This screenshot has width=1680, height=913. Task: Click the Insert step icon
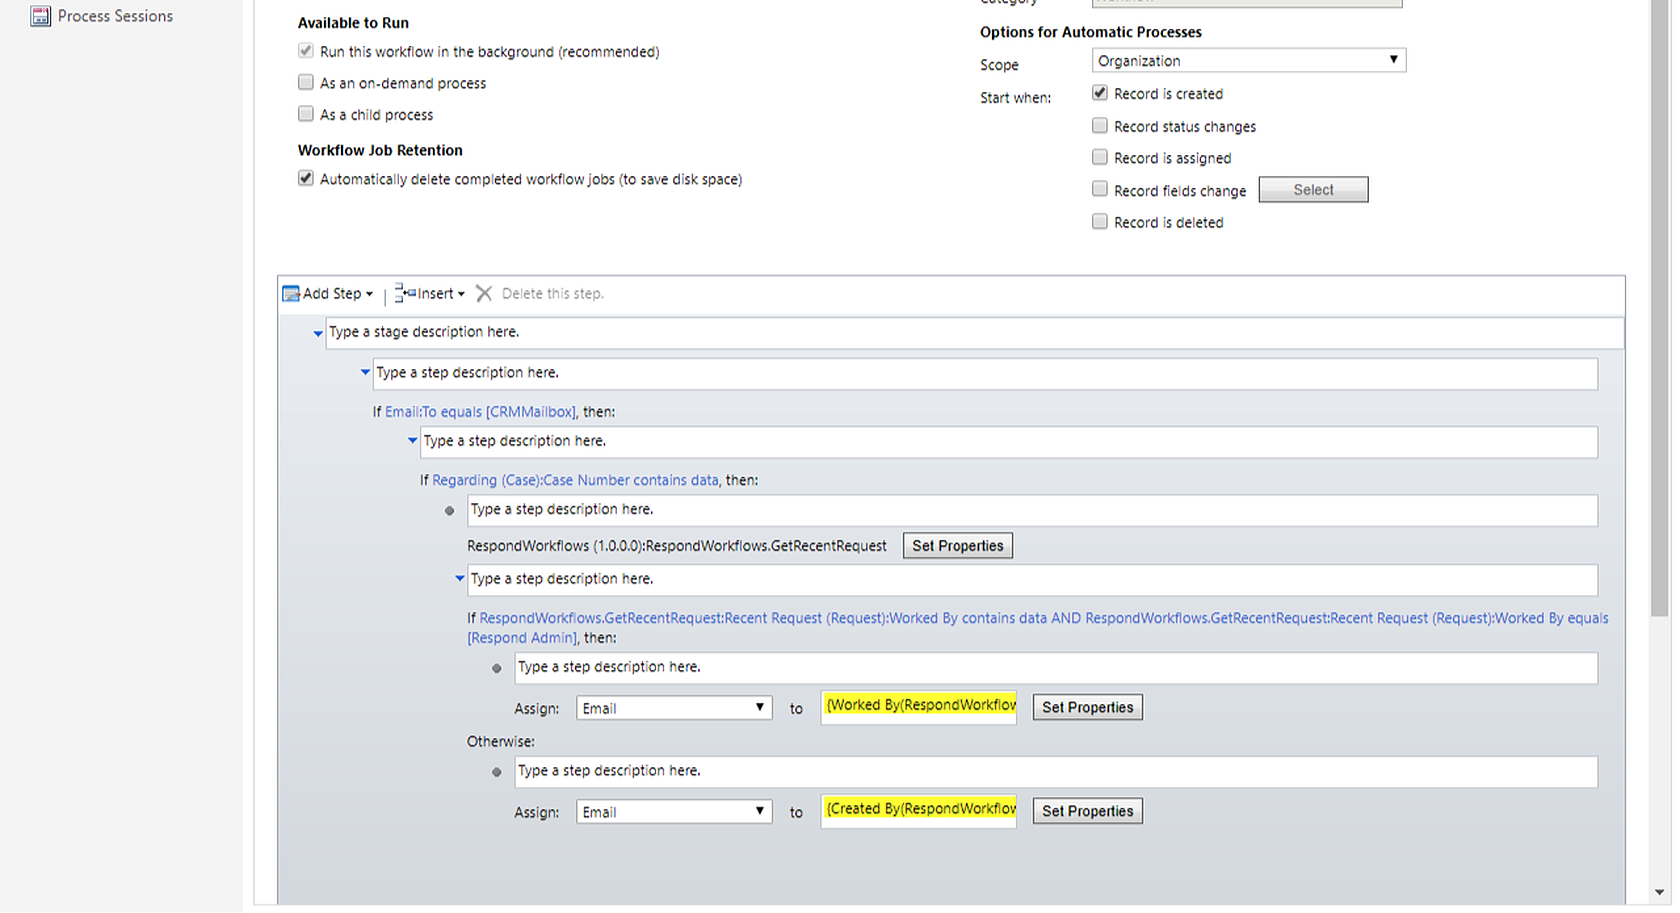tap(405, 293)
